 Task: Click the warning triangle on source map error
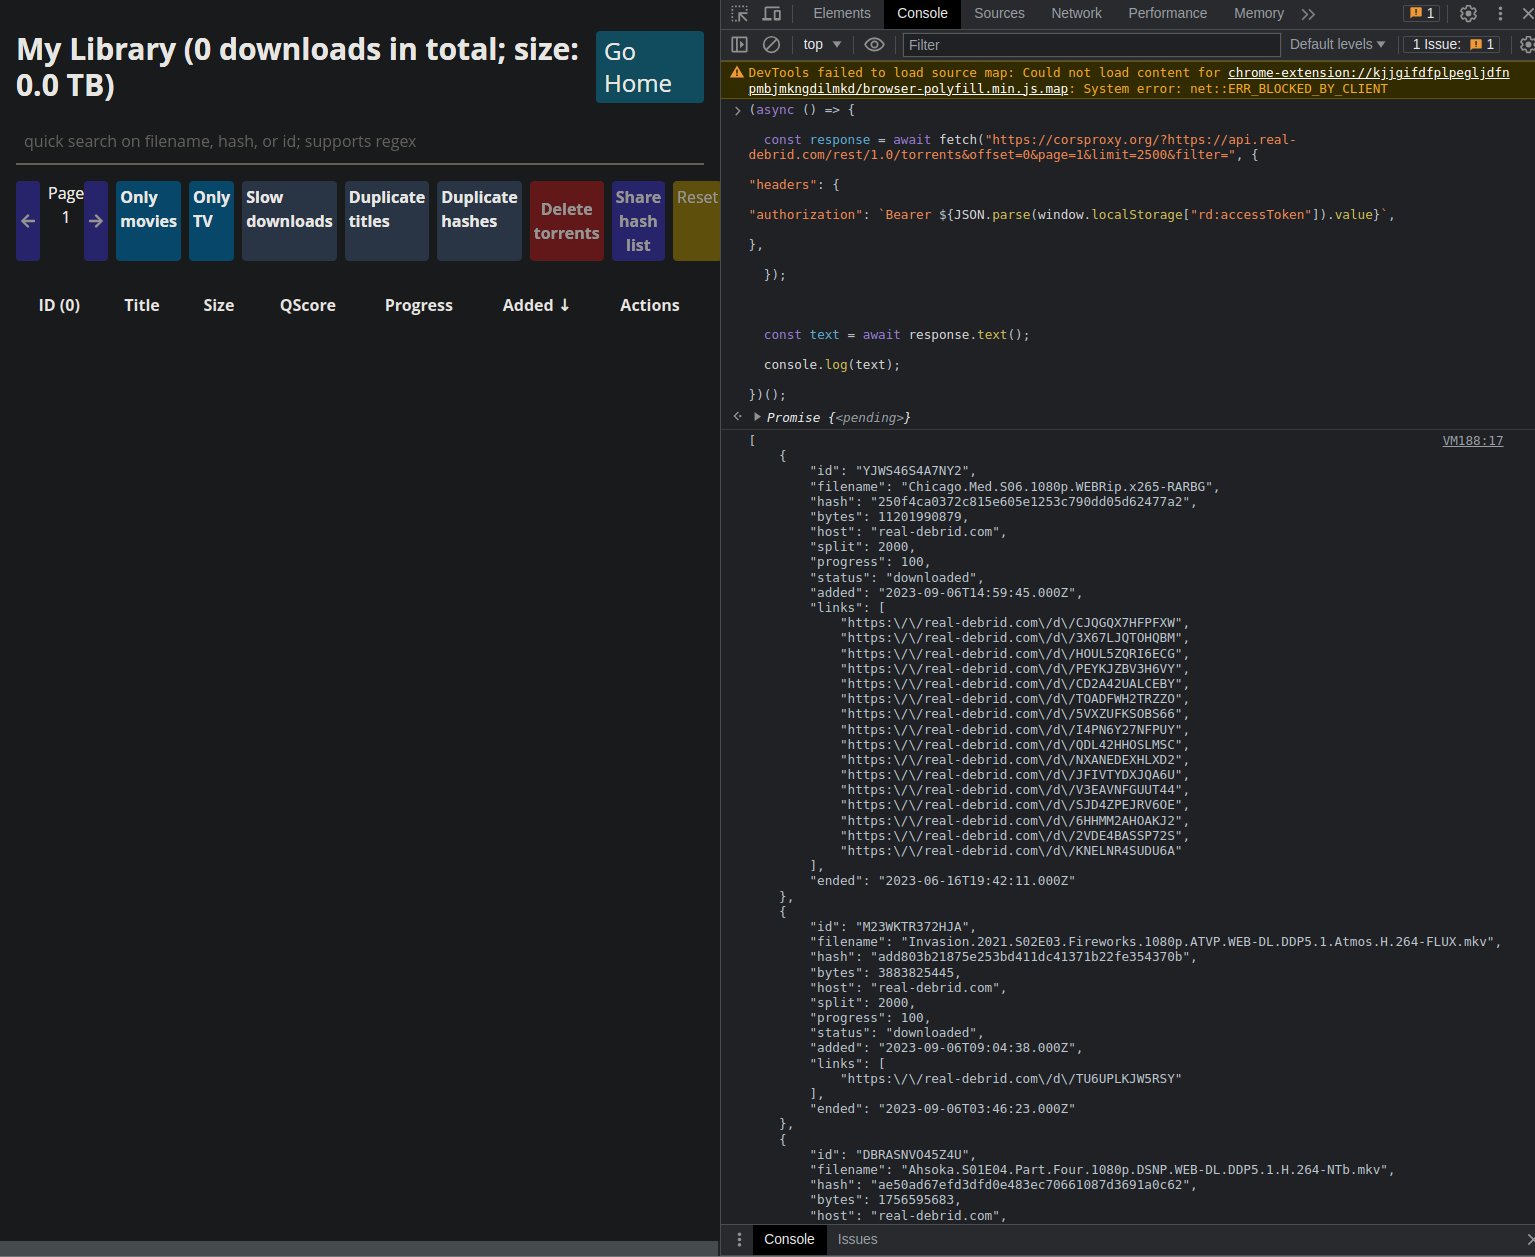[x=736, y=72]
